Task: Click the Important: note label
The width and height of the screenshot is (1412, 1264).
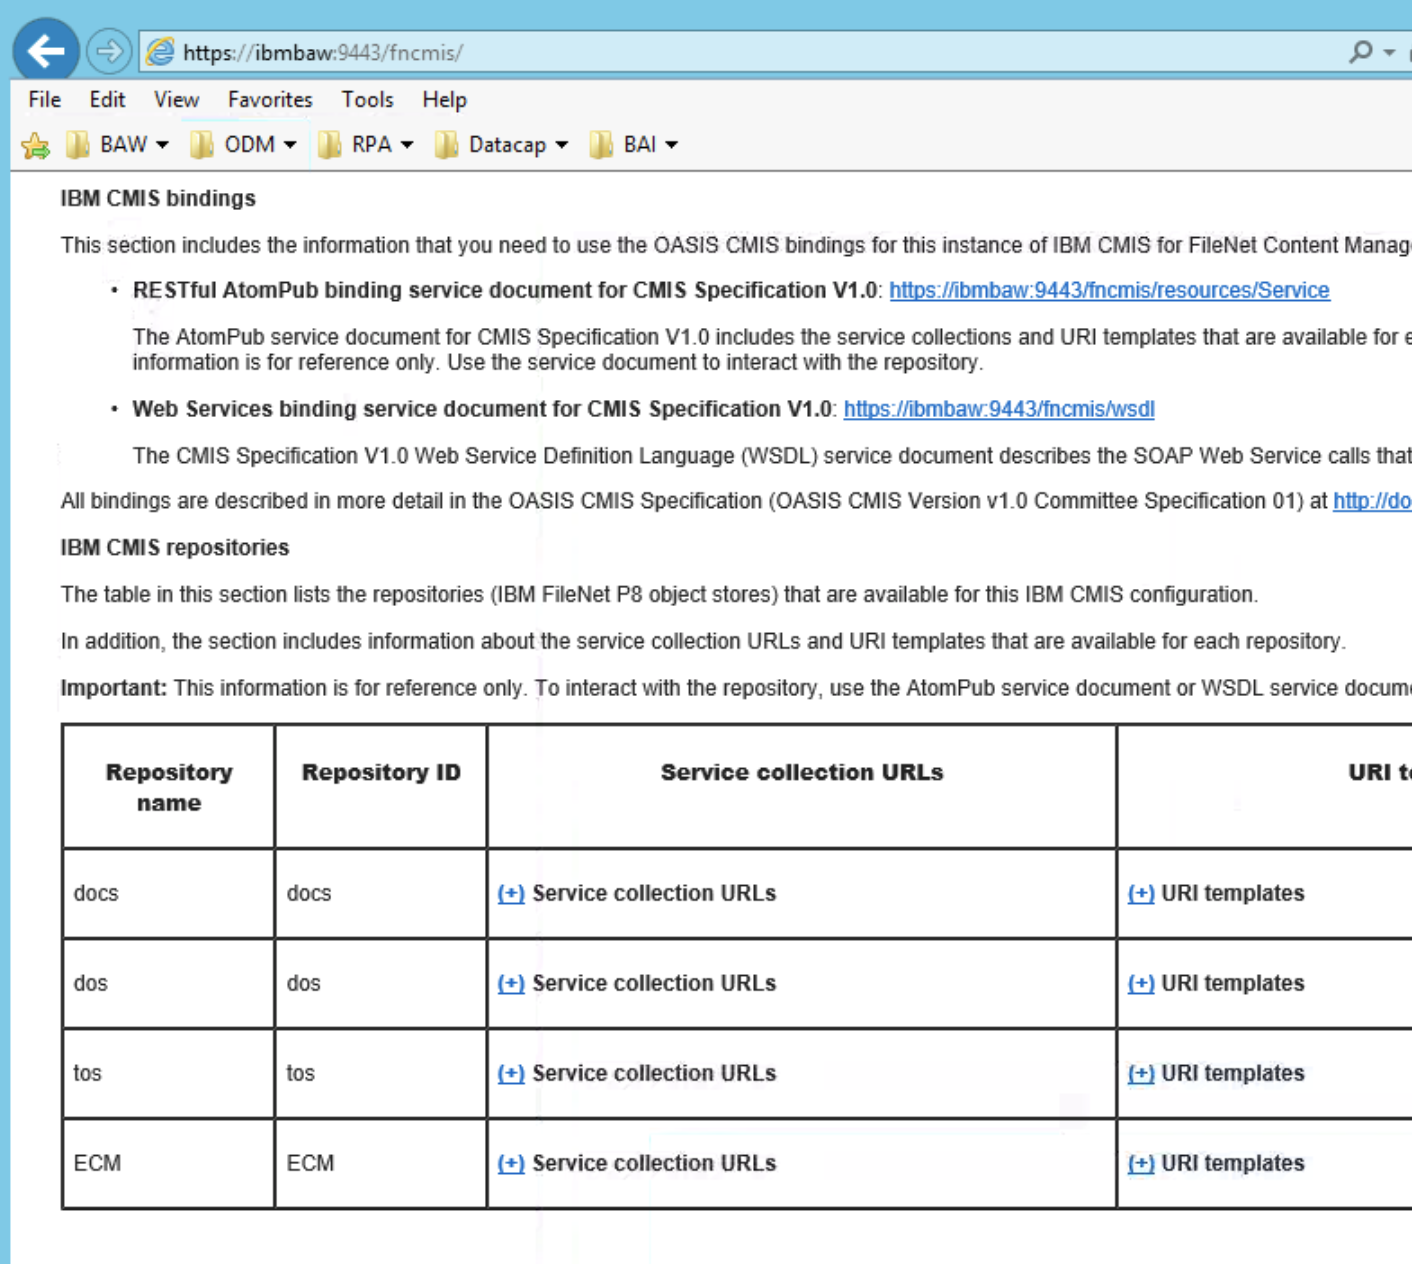Action: click(113, 688)
